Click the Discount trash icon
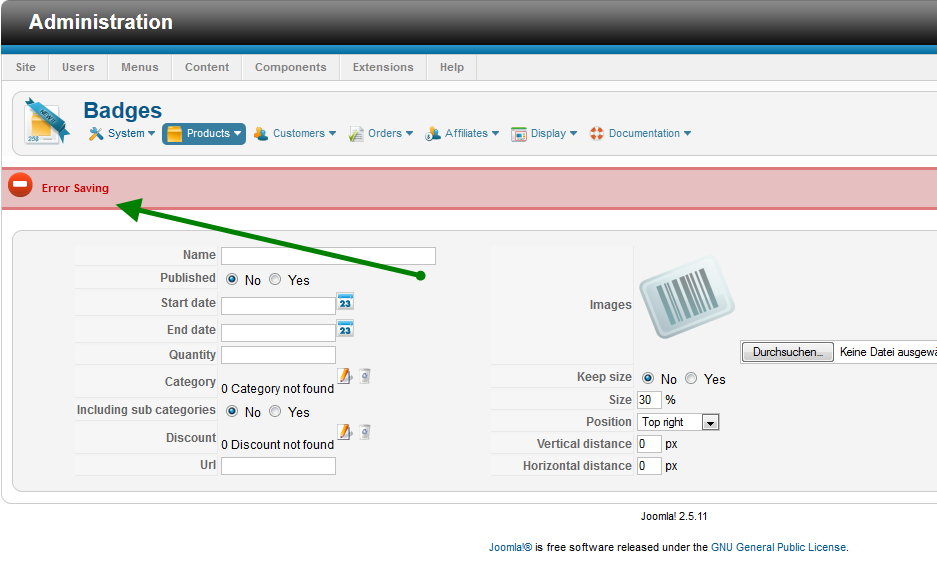Image resolution: width=937 pixels, height=571 pixels. click(365, 432)
